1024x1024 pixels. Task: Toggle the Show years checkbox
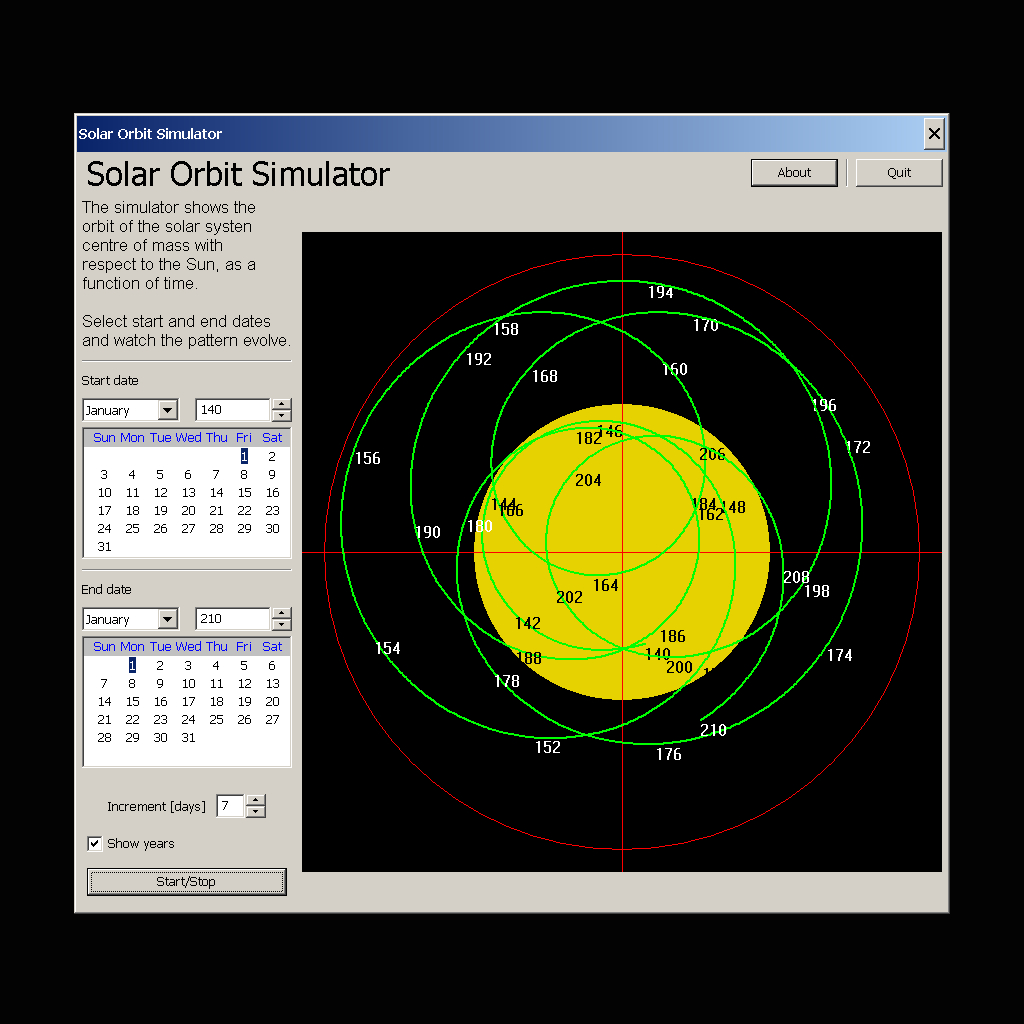(95, 843)
